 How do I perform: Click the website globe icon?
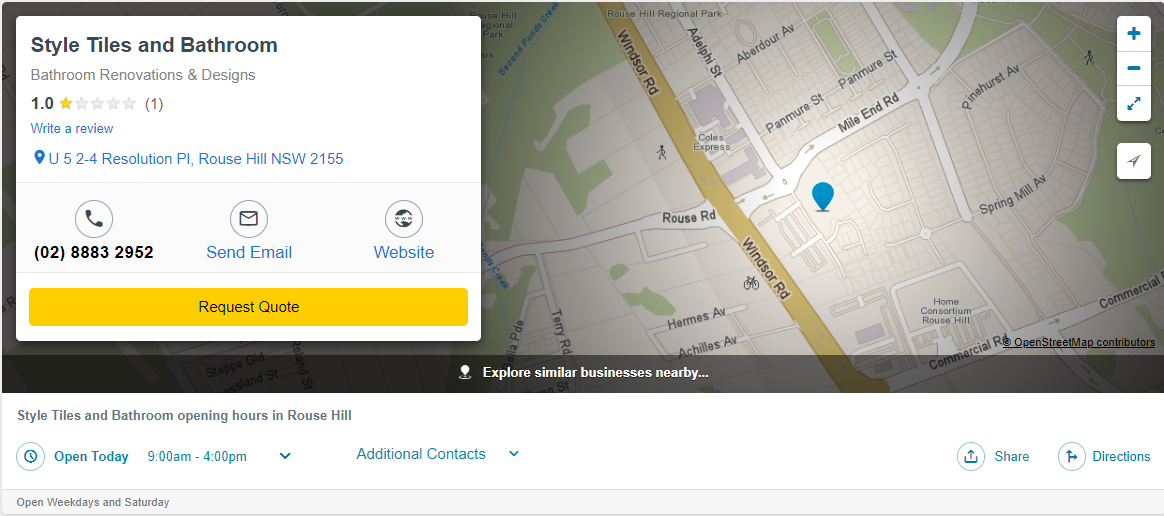coord(404,218)
